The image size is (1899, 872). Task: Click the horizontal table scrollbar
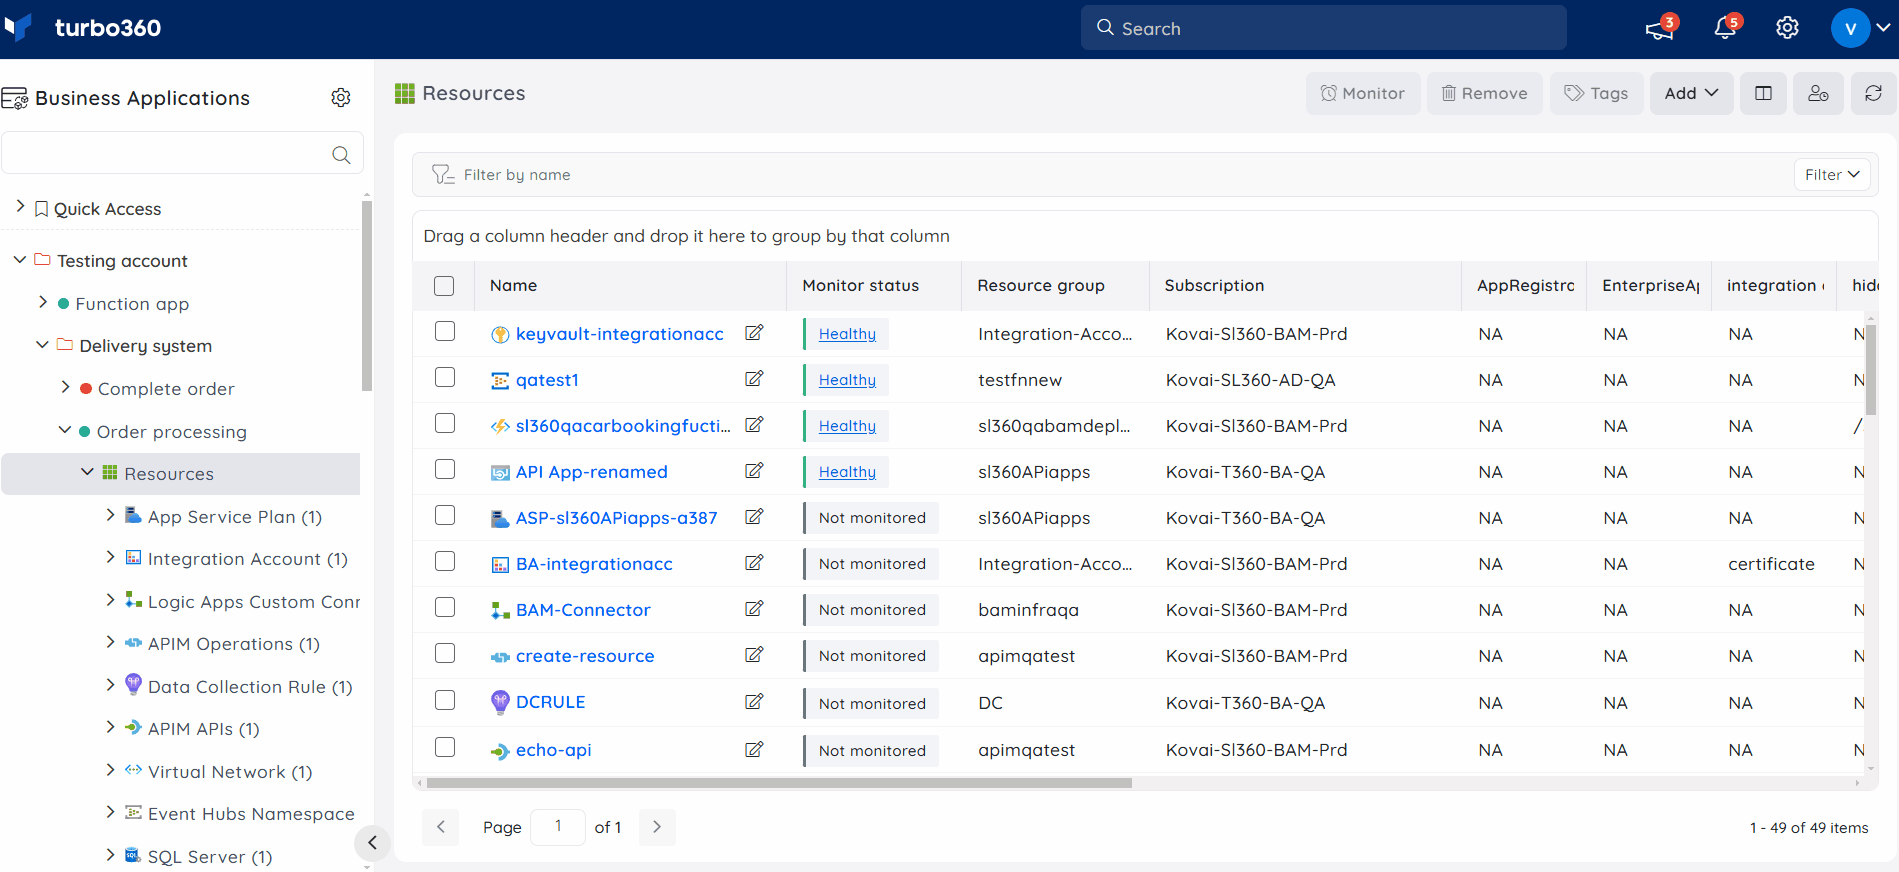coord(779,783)
